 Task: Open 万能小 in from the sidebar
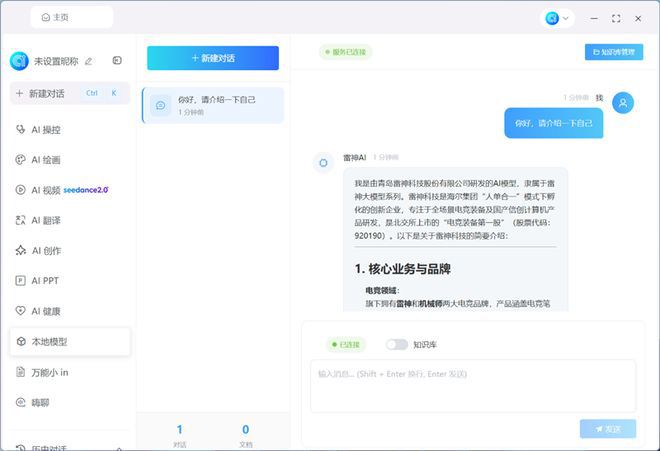pyautogui.click(x=70, y=372)
